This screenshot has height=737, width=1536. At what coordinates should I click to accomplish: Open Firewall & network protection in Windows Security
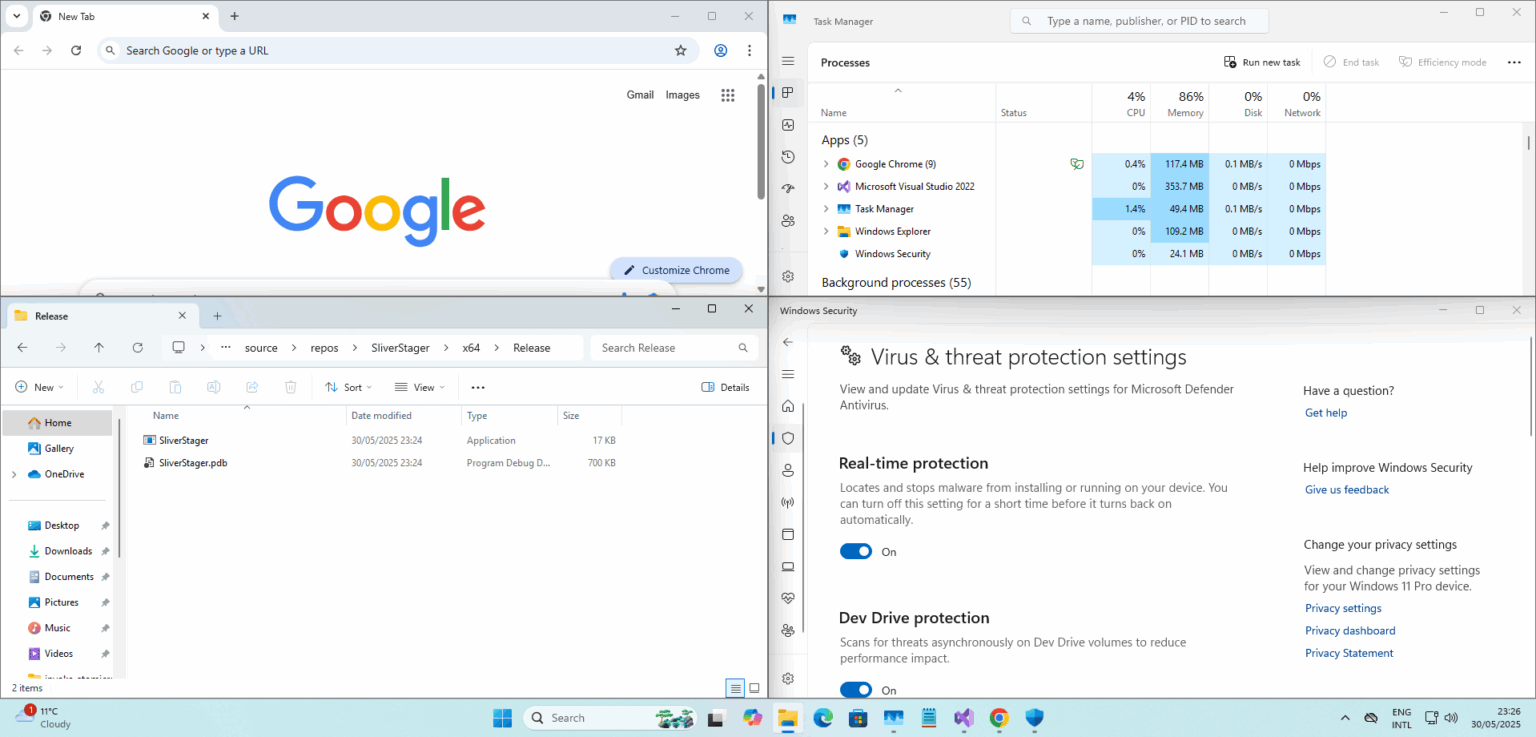(x=788, y=502)
